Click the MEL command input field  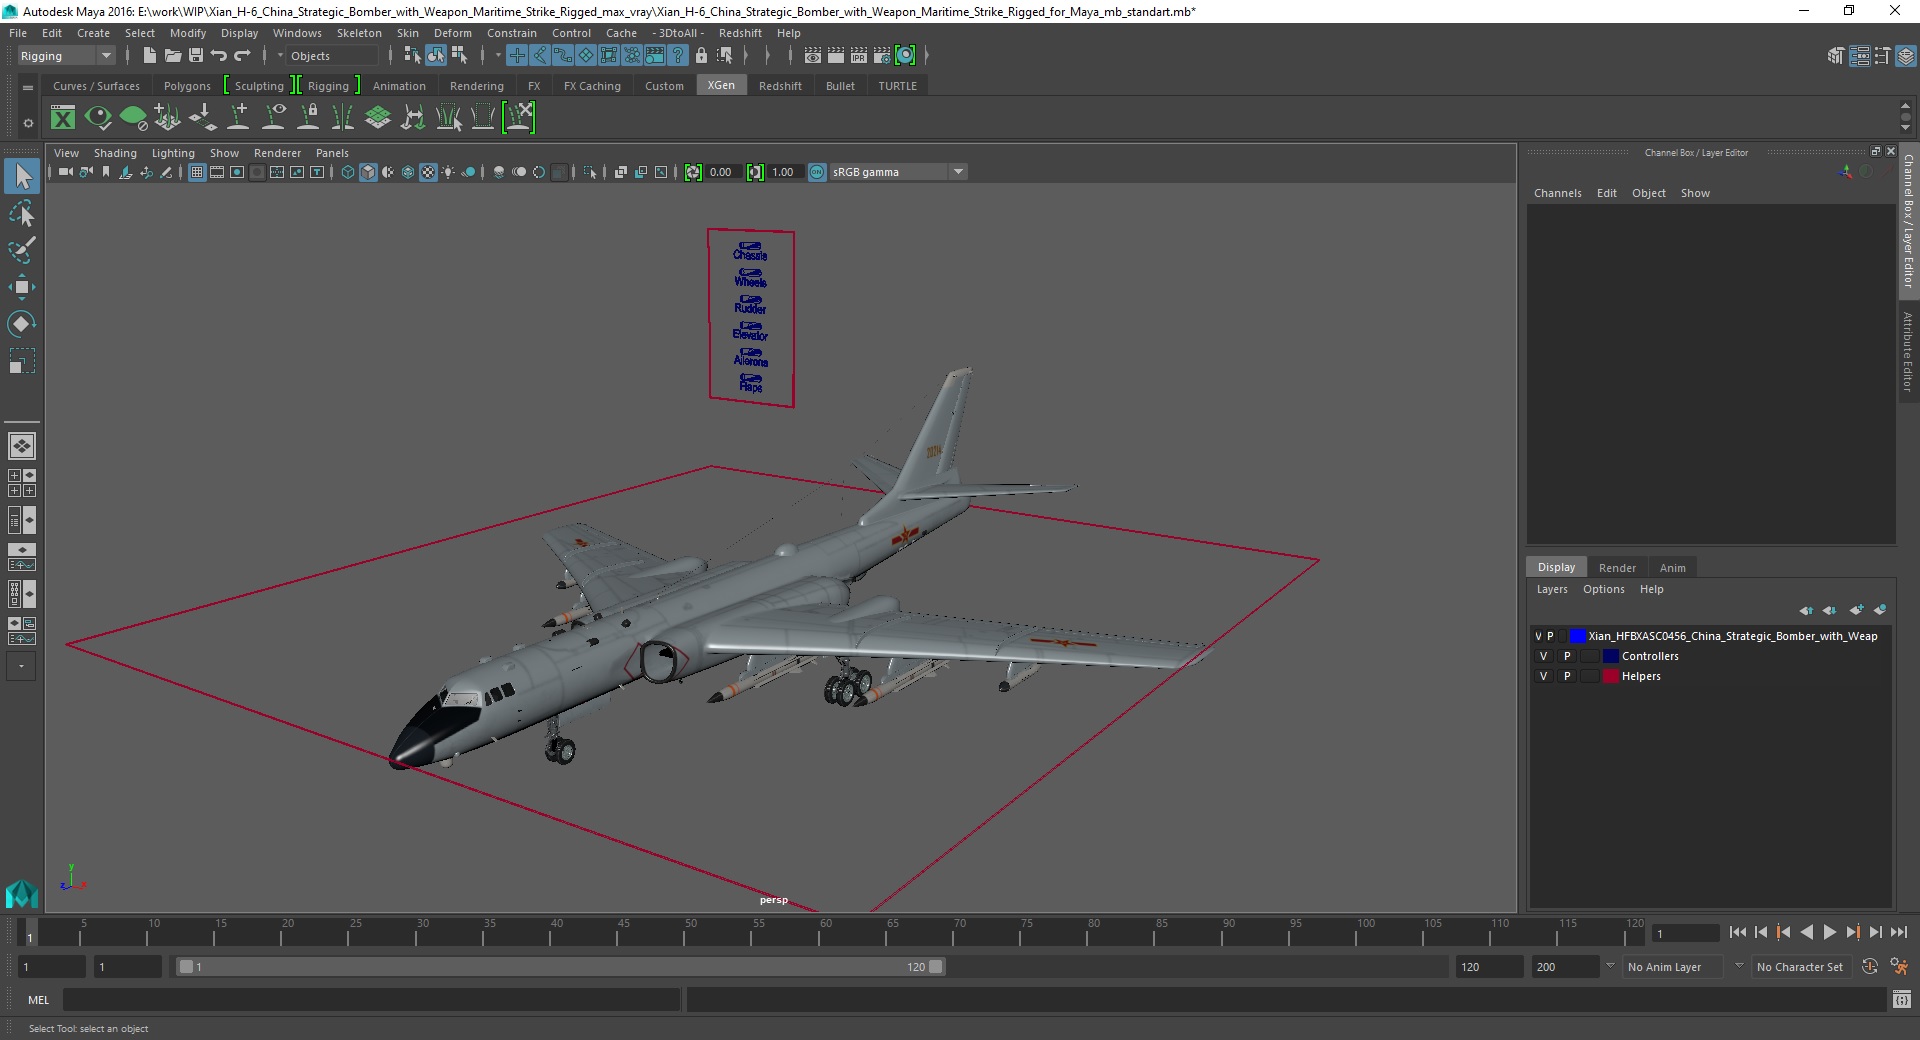click(372, 999)
